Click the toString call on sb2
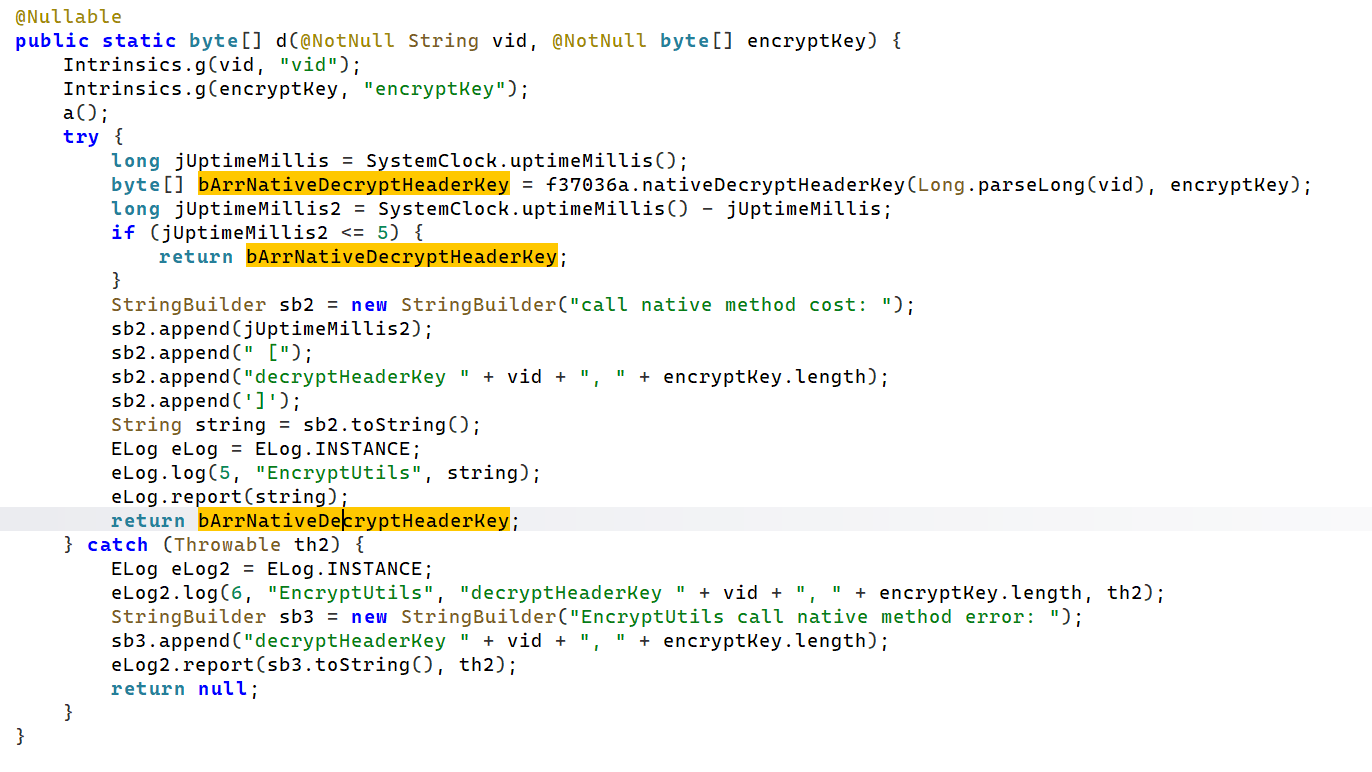1372x772 pixels. click(x=416, y=425)
